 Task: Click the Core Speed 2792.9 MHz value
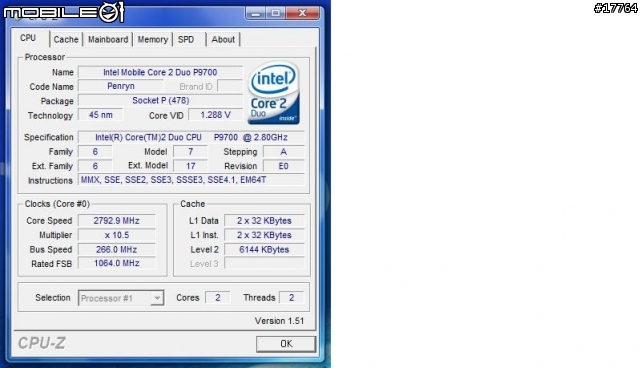click(116, 221)
